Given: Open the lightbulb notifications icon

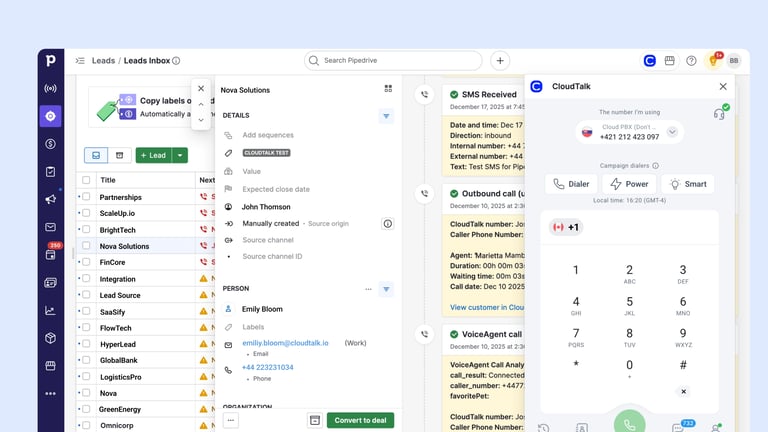Looking at the screenshot, I should 713,61.
